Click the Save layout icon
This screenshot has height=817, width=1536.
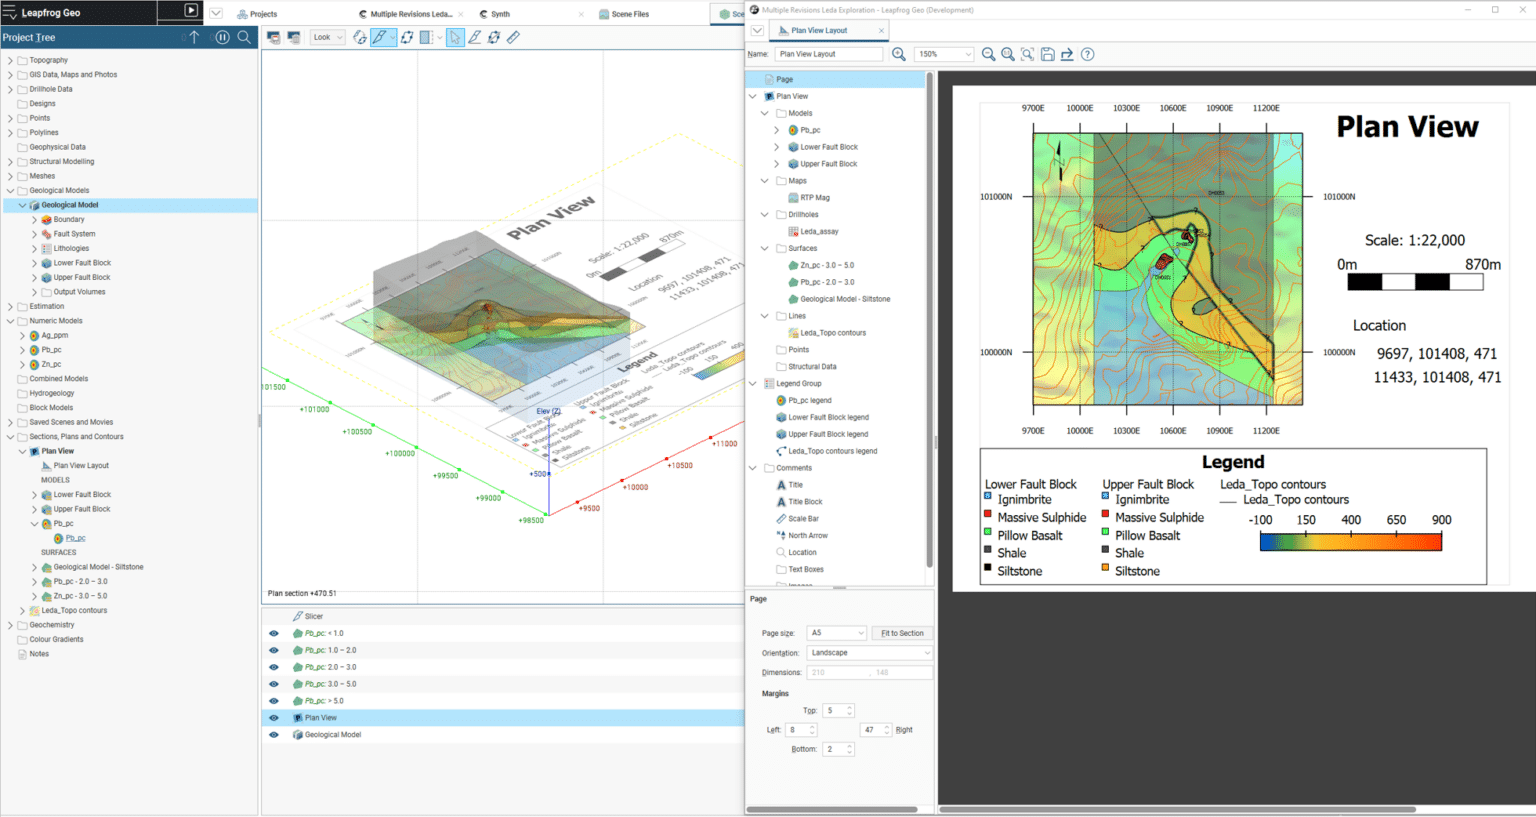coord(1047,54)
